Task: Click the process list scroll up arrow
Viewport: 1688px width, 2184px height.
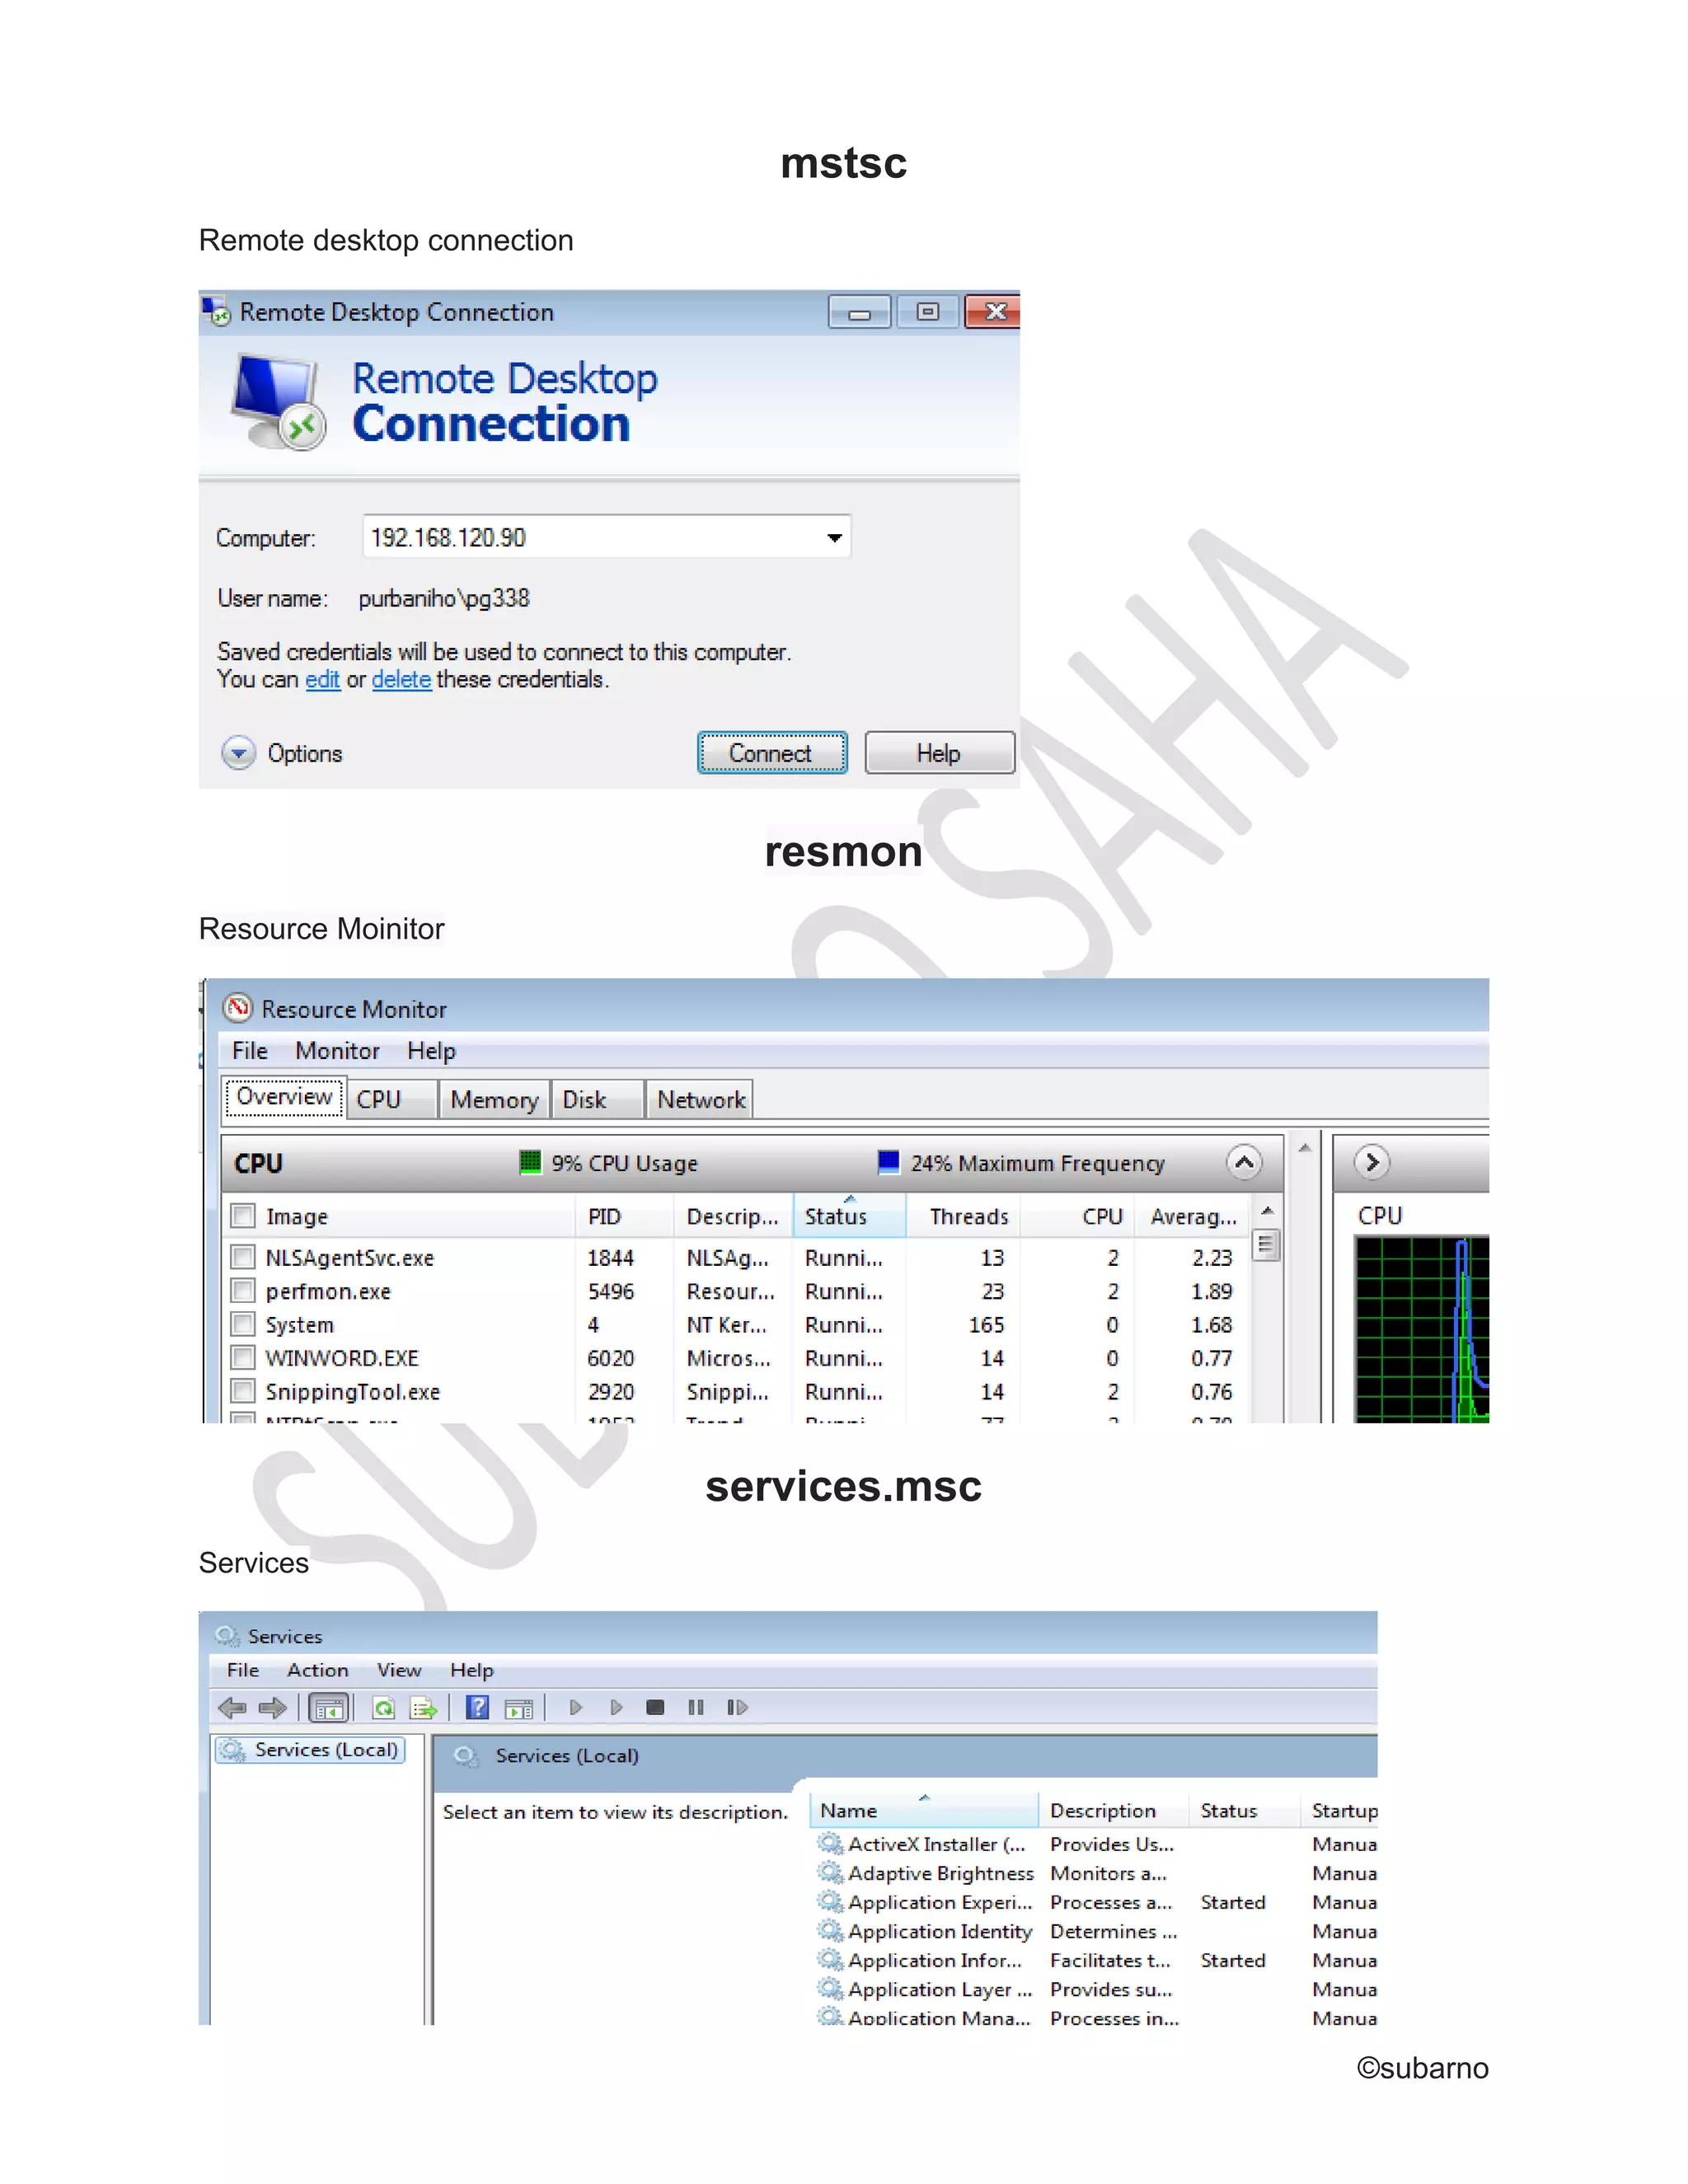Action: pyautogui.click(x=1267, y=1210)
